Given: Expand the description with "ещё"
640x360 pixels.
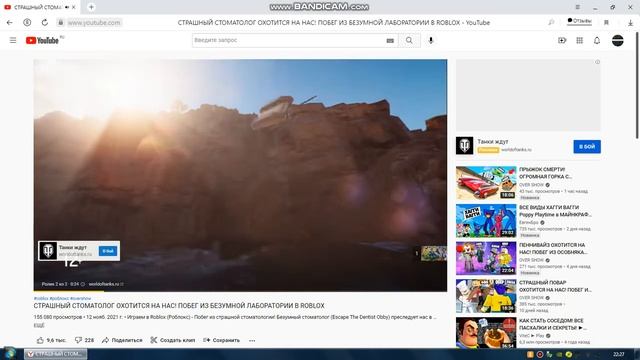Looking at the screenshot, I should [x=39, y=325].
